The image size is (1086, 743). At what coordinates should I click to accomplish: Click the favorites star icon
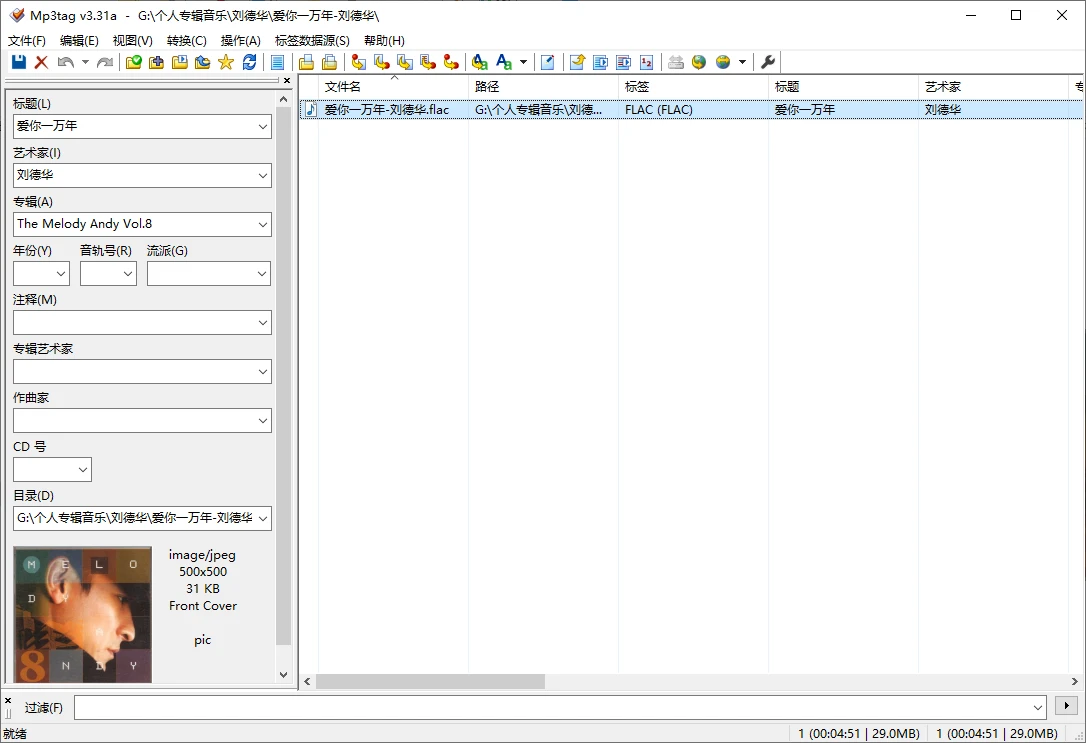pyautogui.click(x=226, y=61)
